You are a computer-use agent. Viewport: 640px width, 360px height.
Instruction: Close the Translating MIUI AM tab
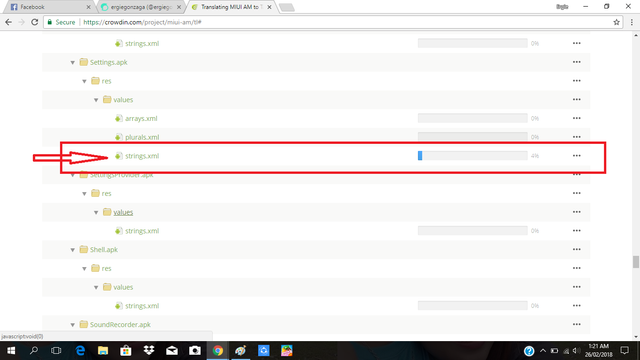(x=269, y=7)
